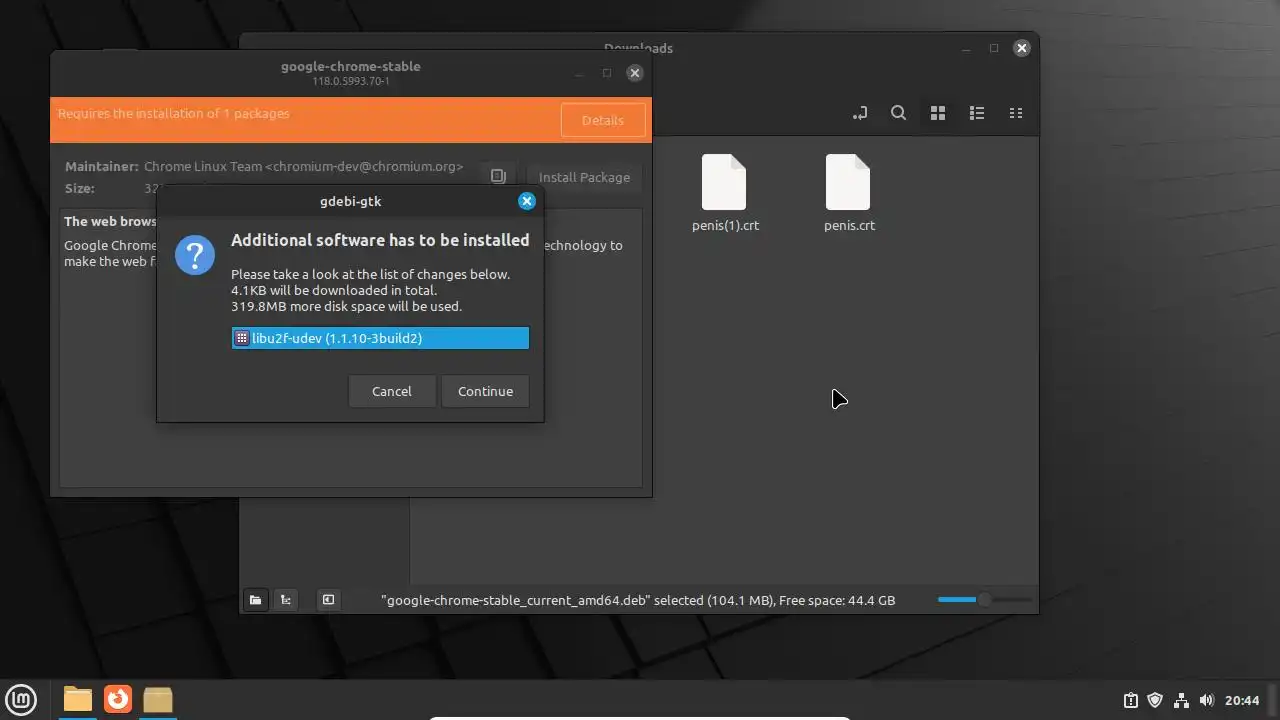
Task: Select the penis.crt file
Action: [x=849, y=194]
